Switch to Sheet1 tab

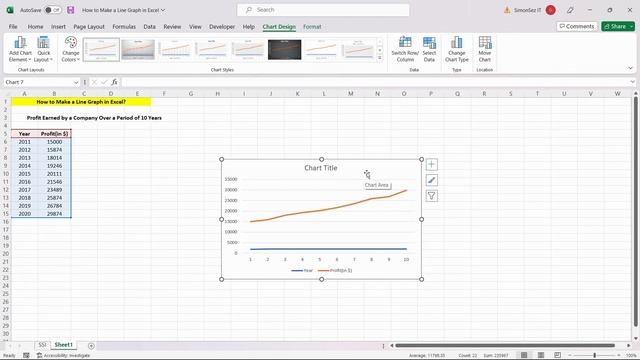[x=63, y=345]
